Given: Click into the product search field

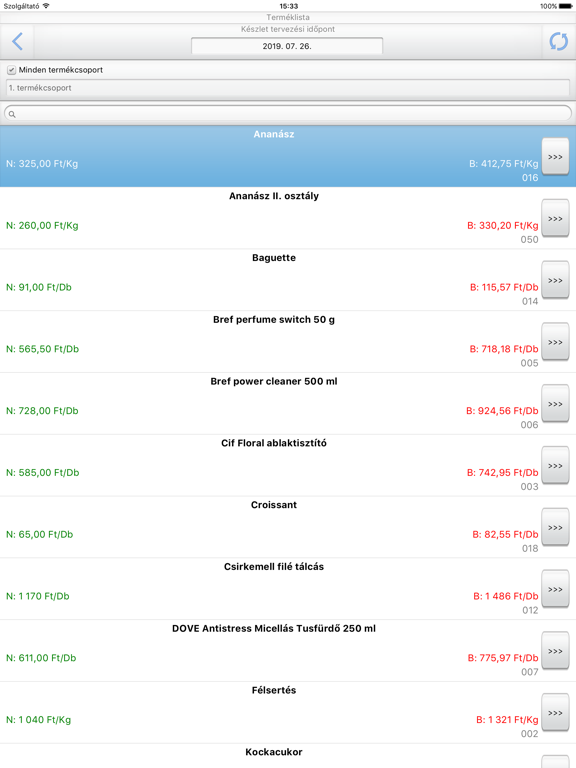Looking at the screenshot, I should [x=288, y=114].
